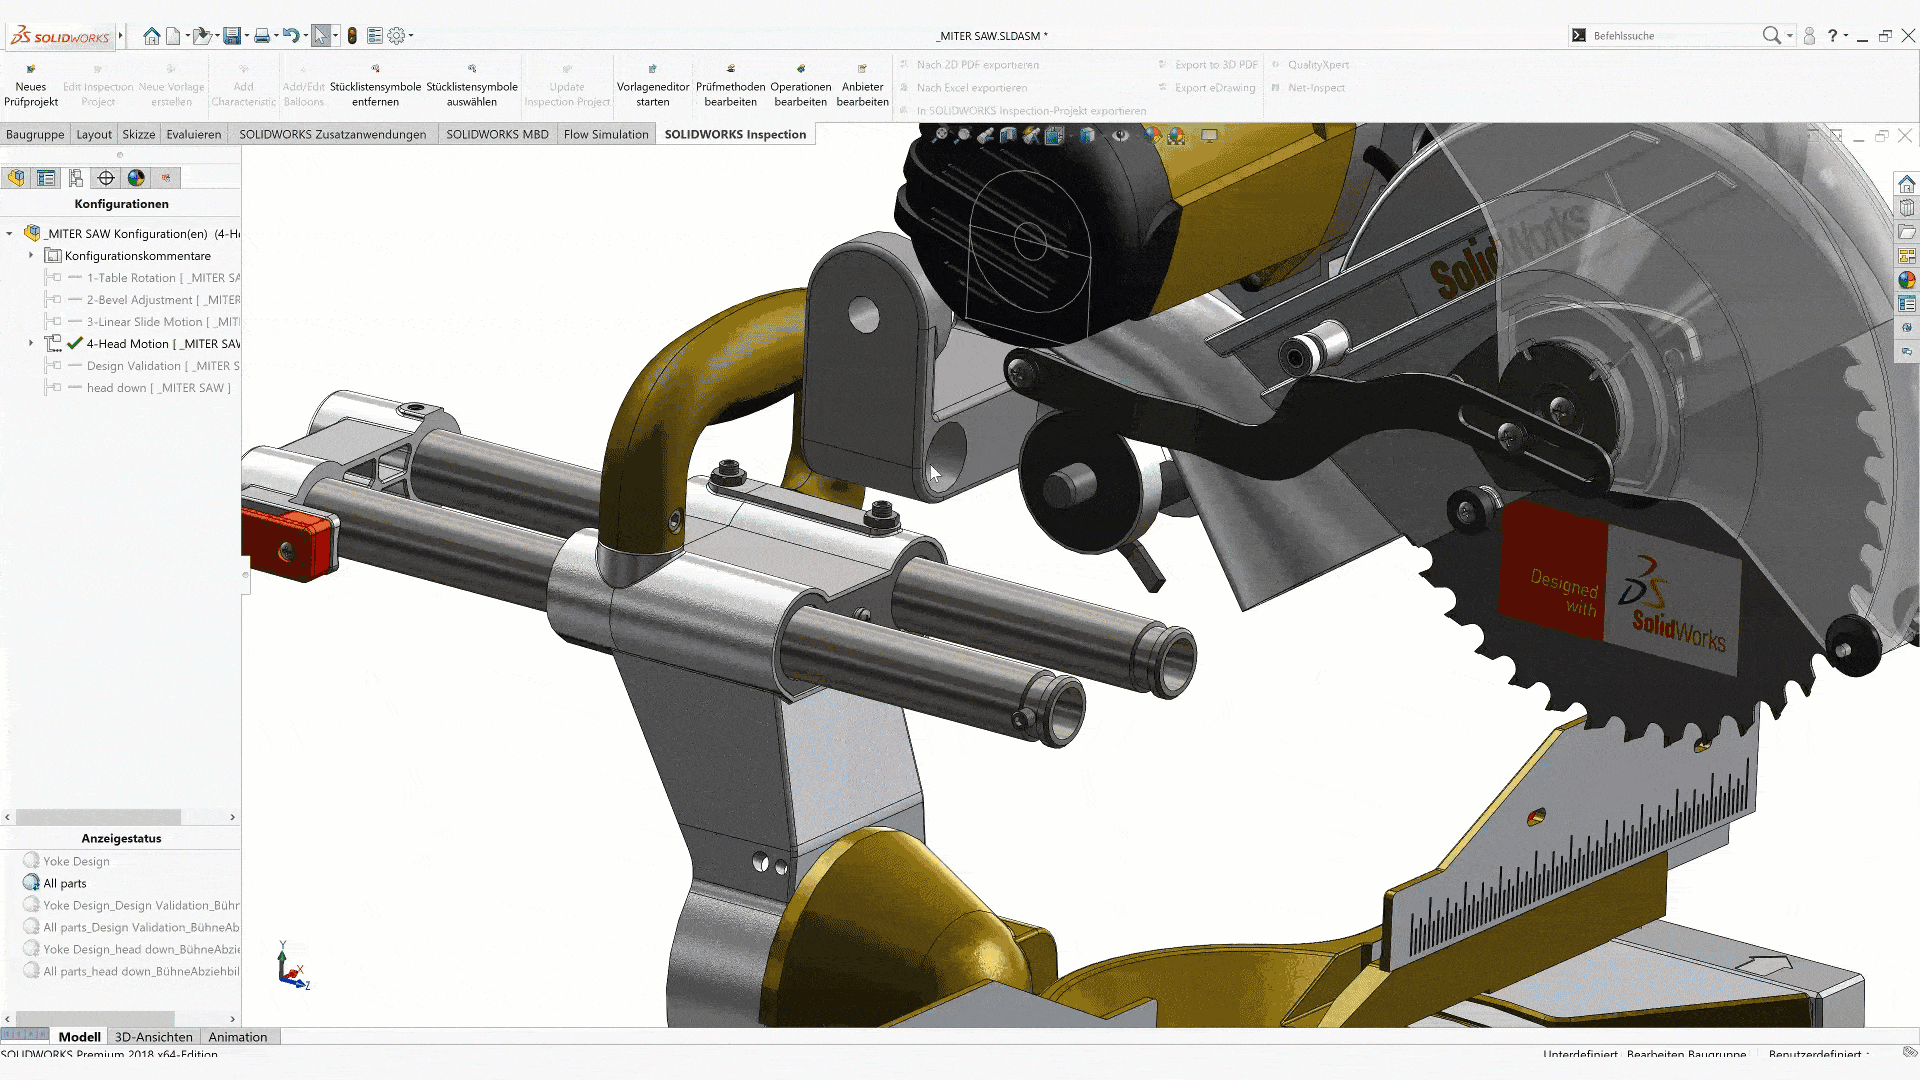Image resolution: width=1920 pixels, height=1080 pixels.
Task: Open the ConfigurationManager tab icon
Action: [76, 178]
